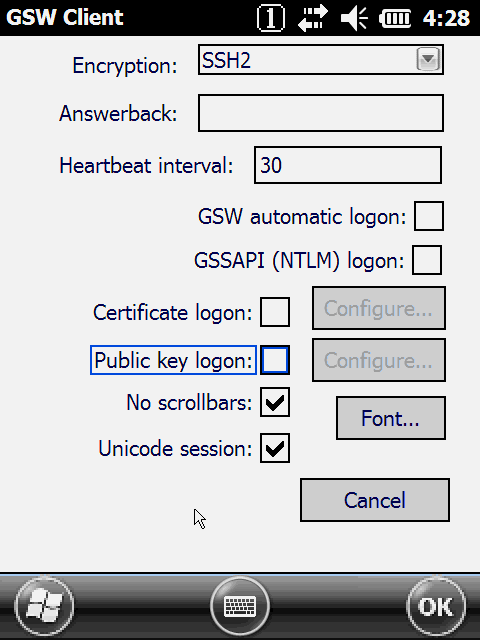Open the volume speaker status icon

coord(354,18)
